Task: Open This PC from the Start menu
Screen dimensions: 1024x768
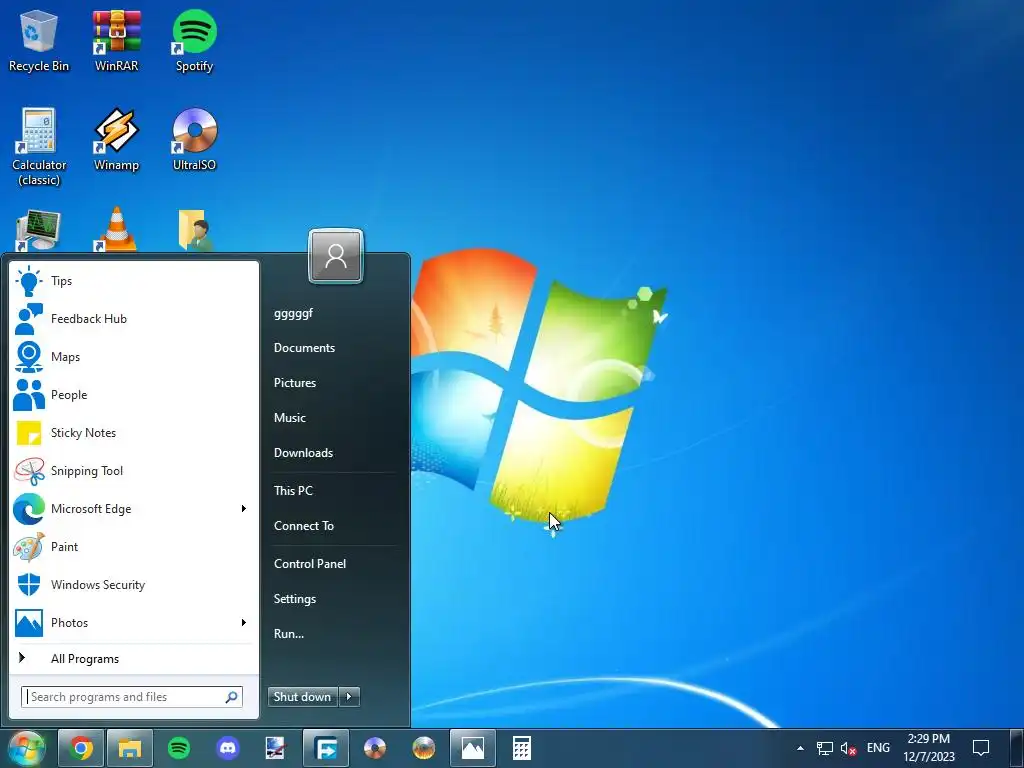Action: point(293,490)
